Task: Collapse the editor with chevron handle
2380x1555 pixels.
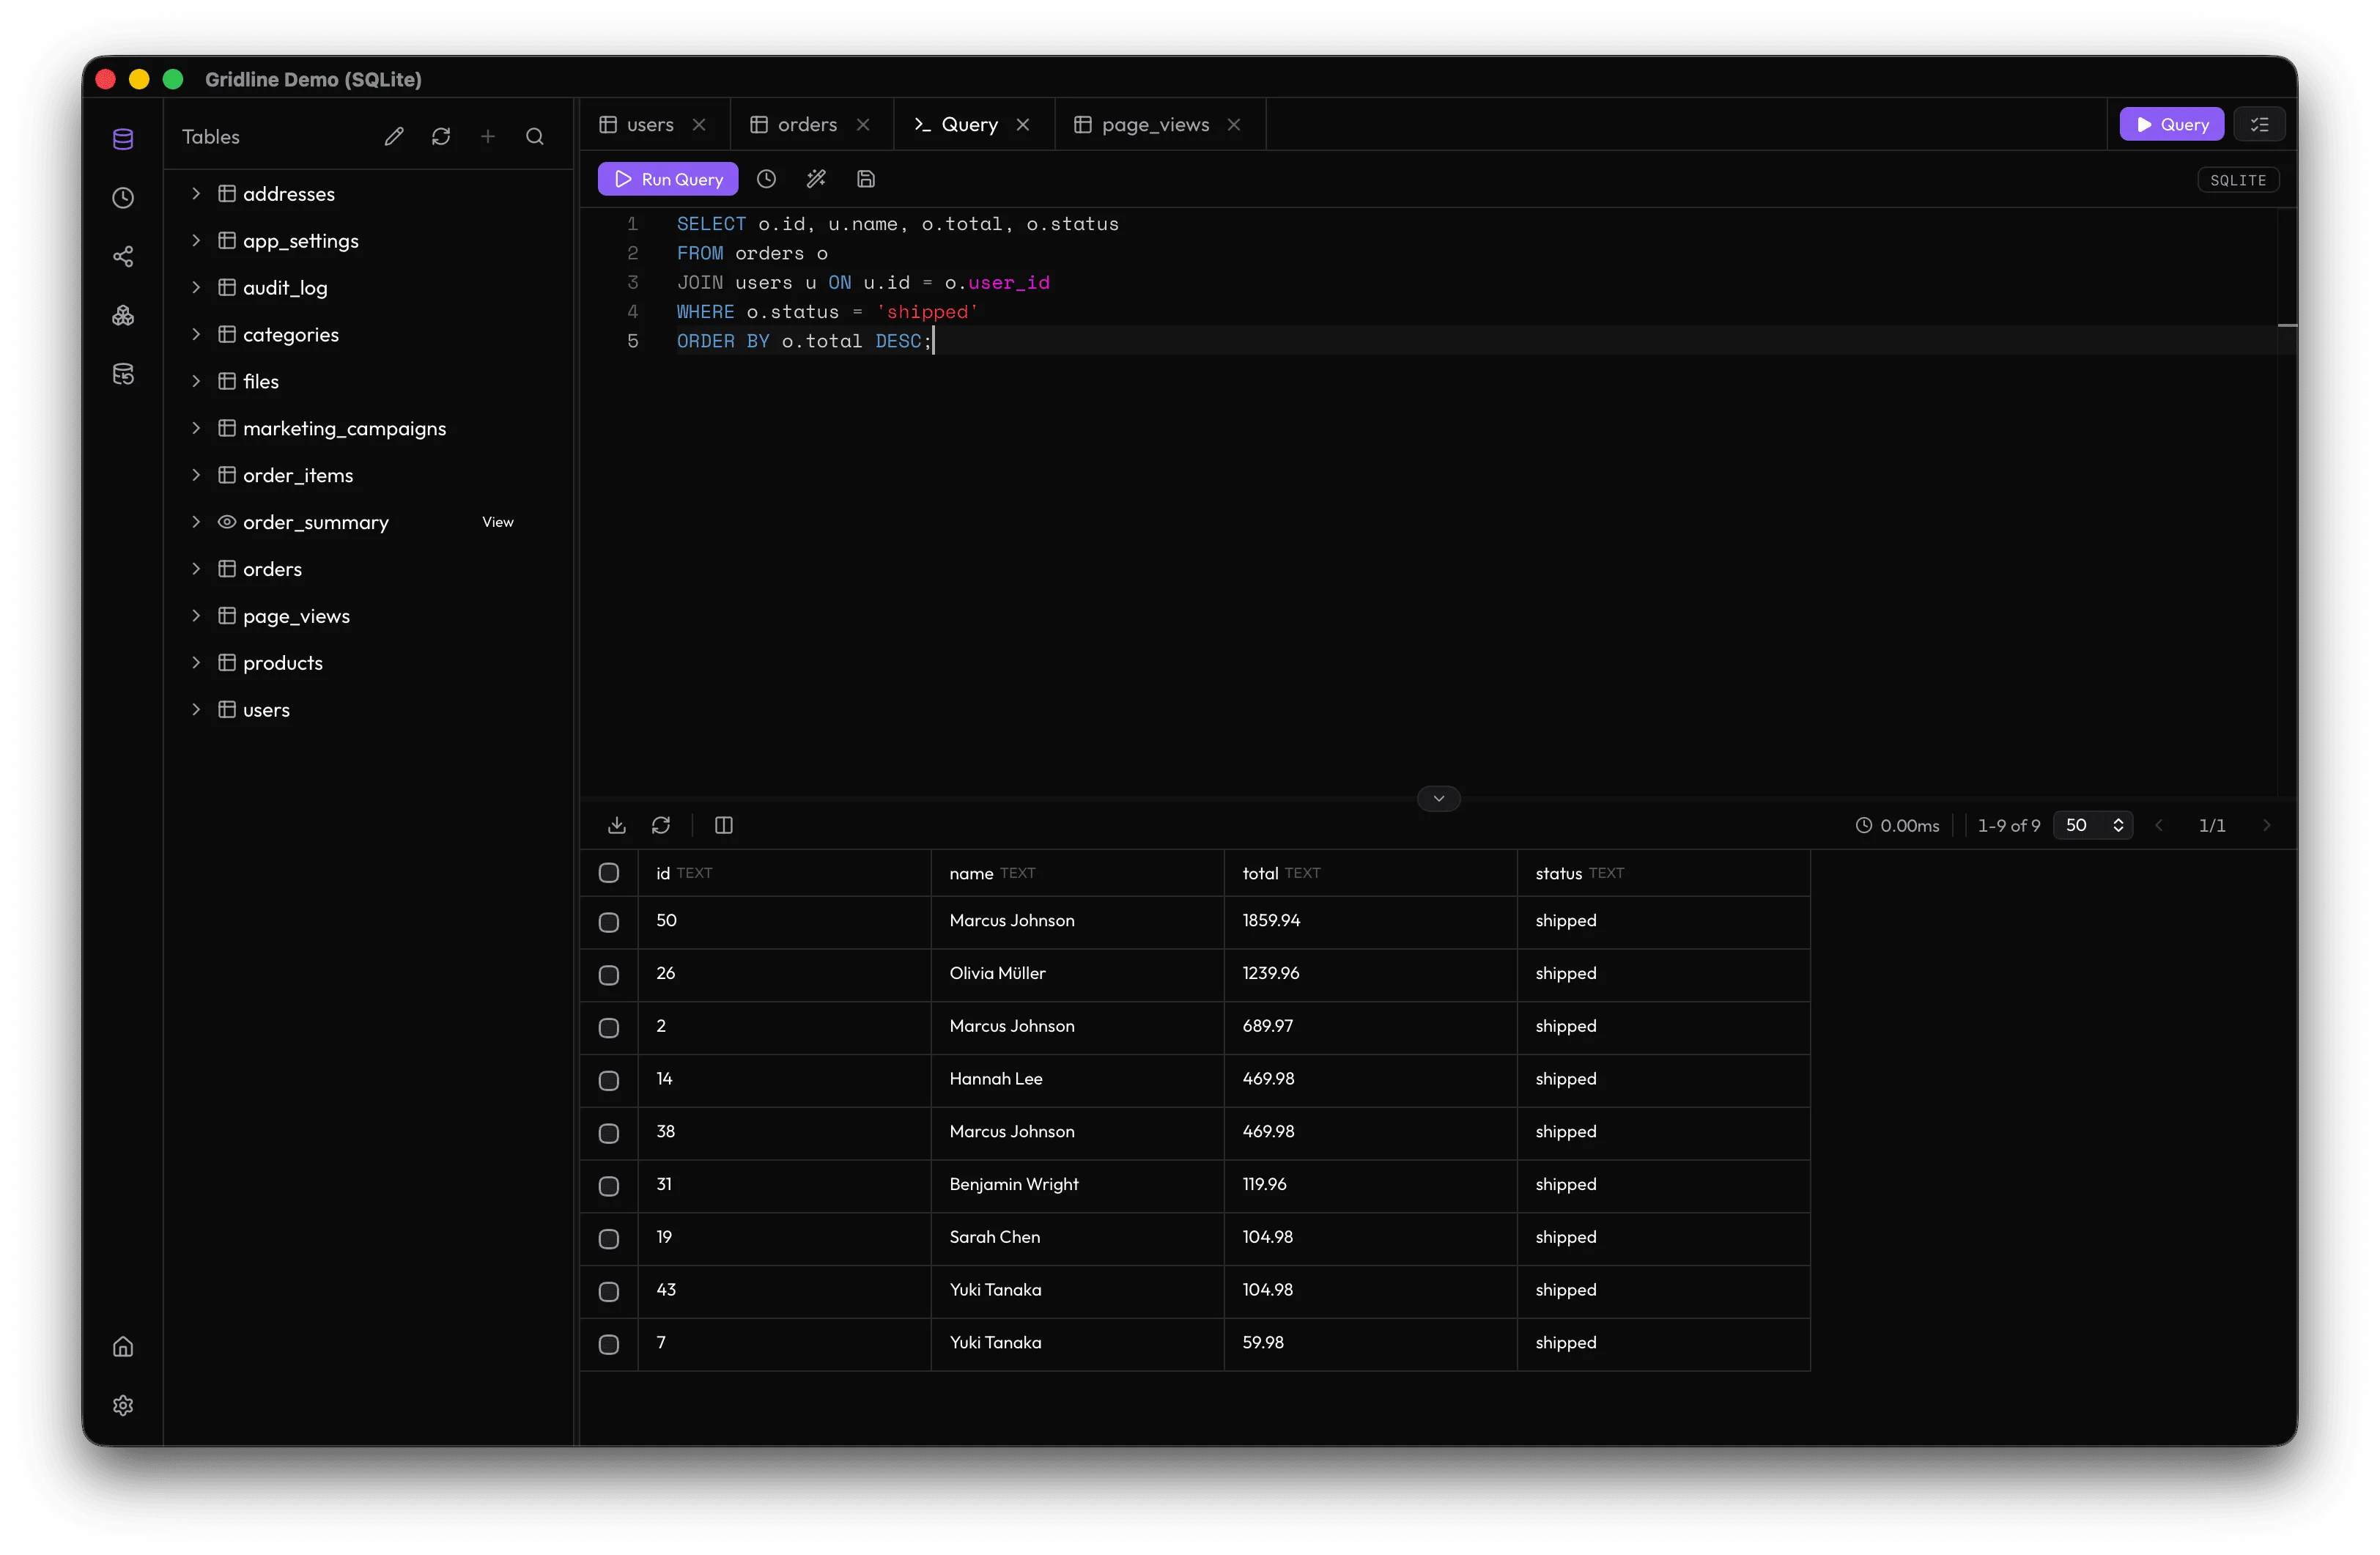Action: coord(1439,798)
